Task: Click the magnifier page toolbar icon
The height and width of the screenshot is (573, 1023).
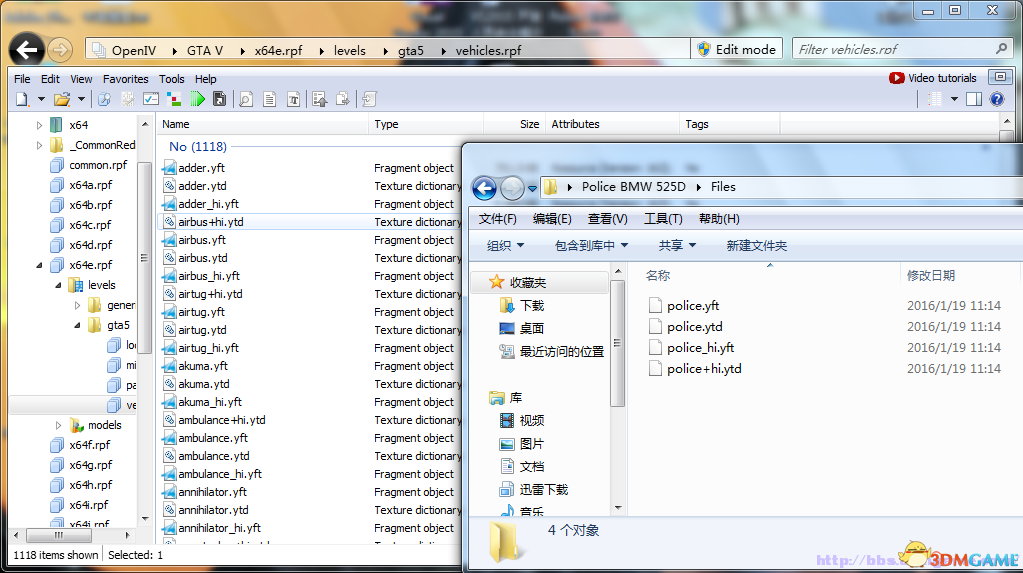Action: pos(246,99)
